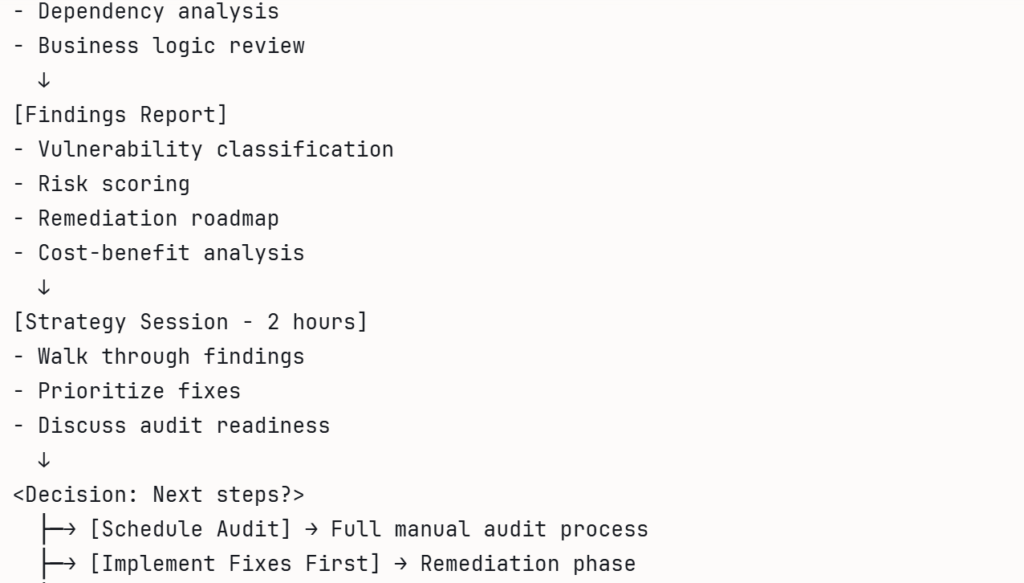Pick the "Remediation roadmap" line

pos(158,218)
